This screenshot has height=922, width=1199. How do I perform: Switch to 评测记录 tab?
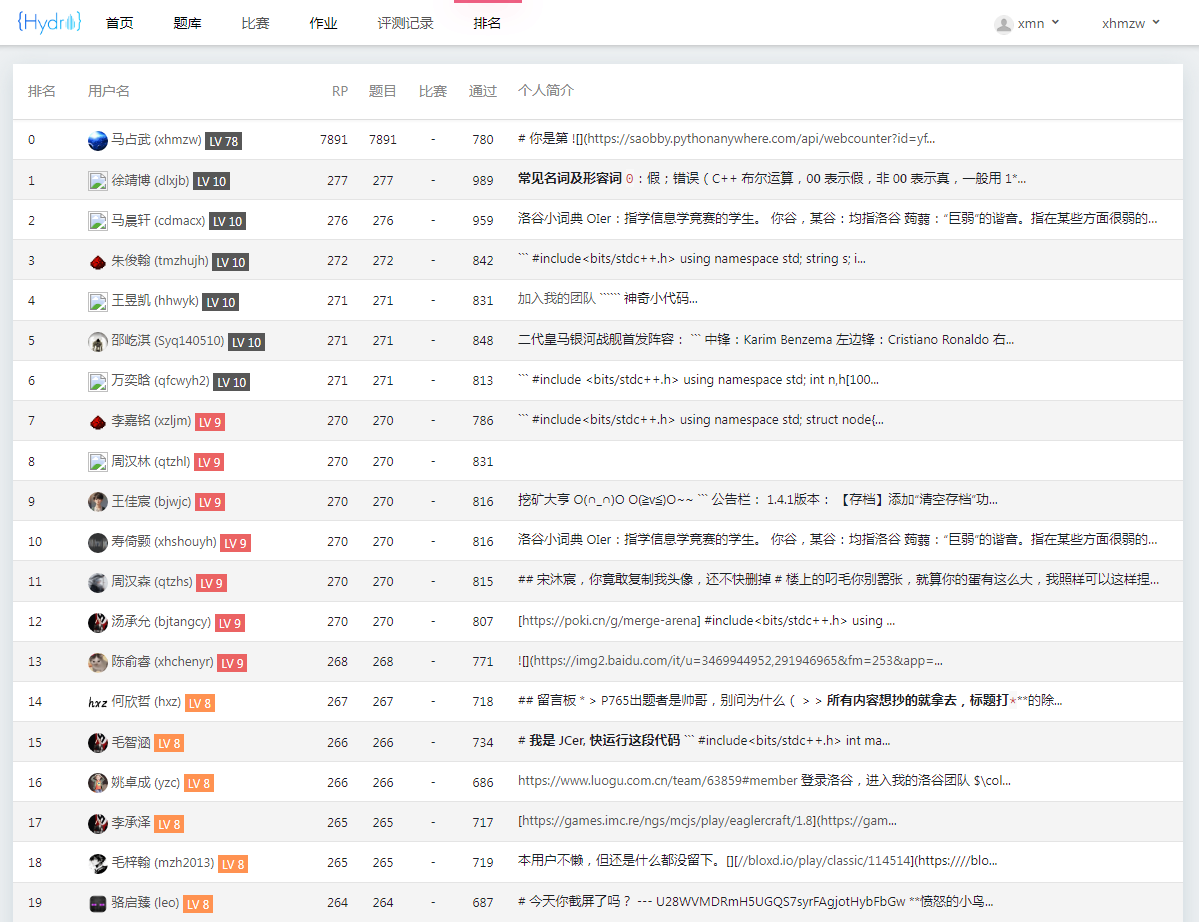(405, 23)
